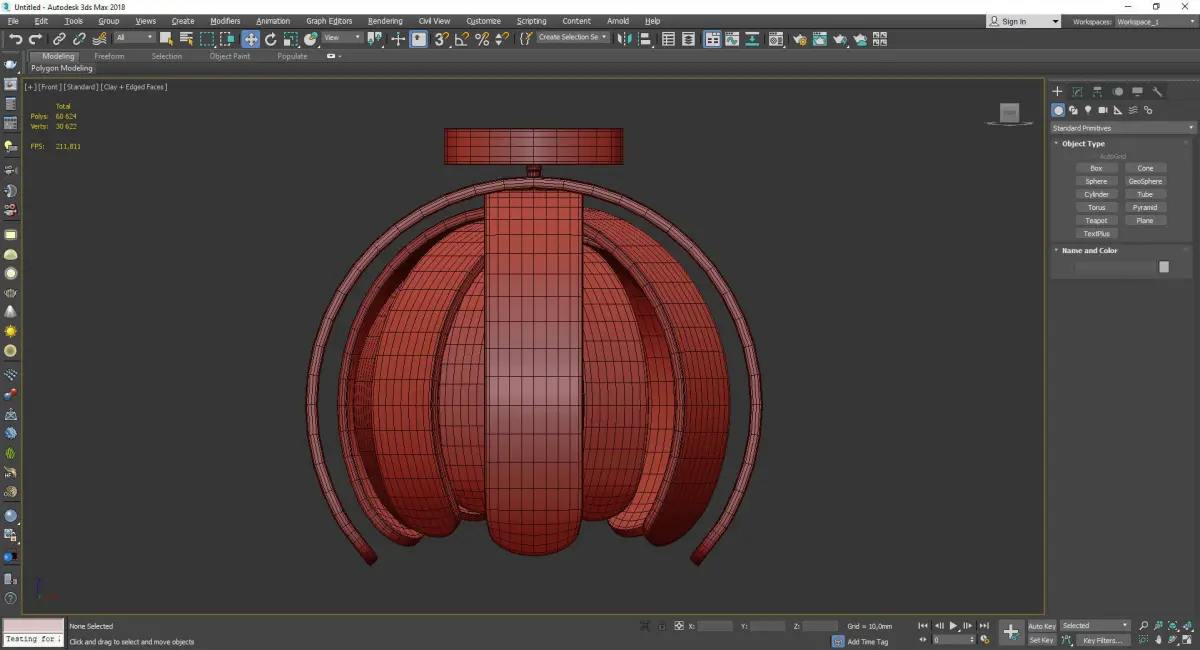The image size is (1200, 650).
Task: Open the Mirror tool
Action: tap(624, 39)
